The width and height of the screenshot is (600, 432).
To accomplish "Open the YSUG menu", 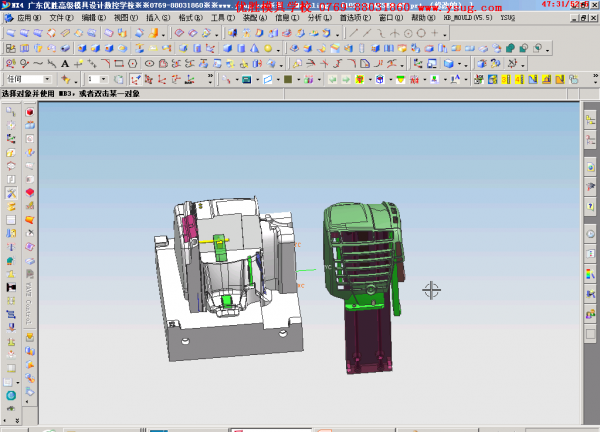I will coord(508,18).
